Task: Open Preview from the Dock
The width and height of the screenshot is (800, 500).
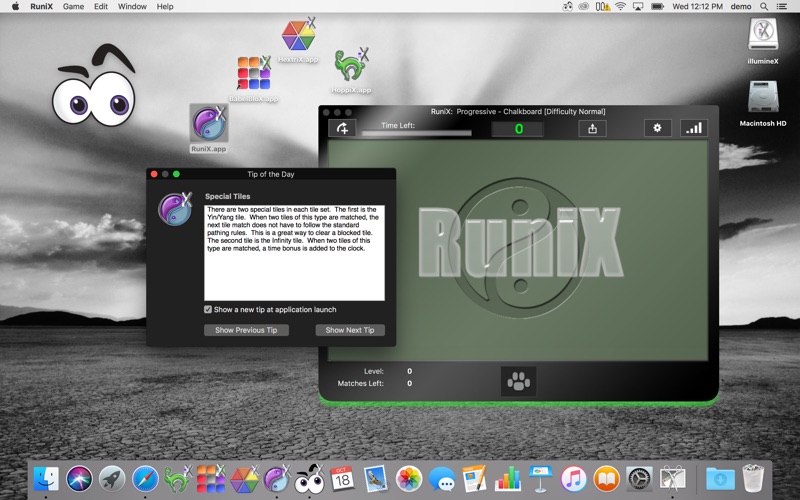Action: pos(376,479)
